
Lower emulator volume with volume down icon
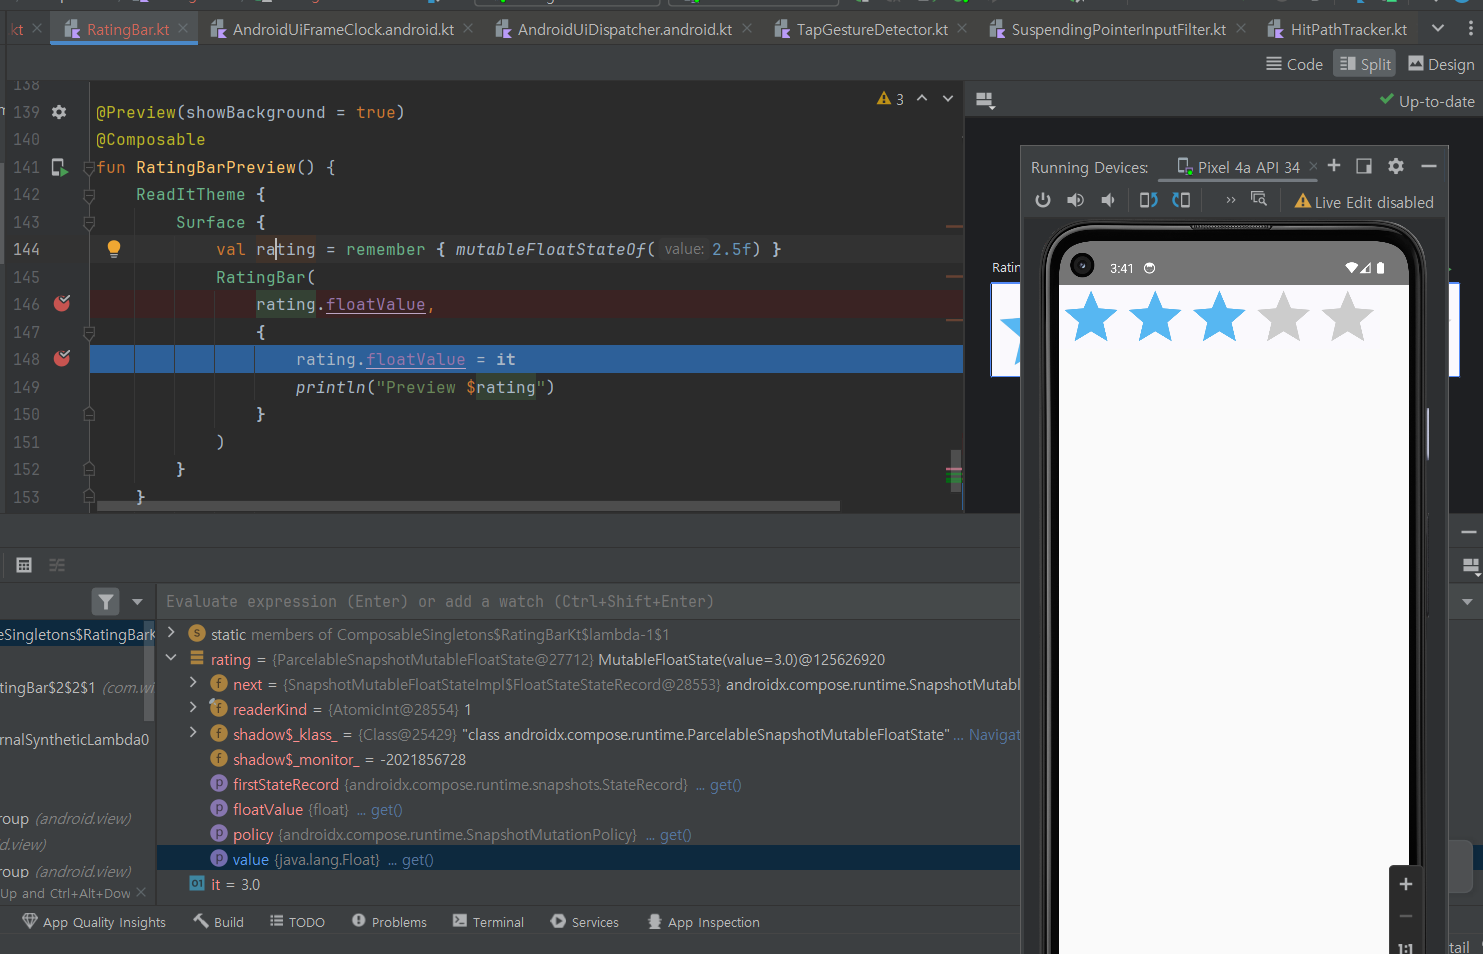[x=1108, y=200]
